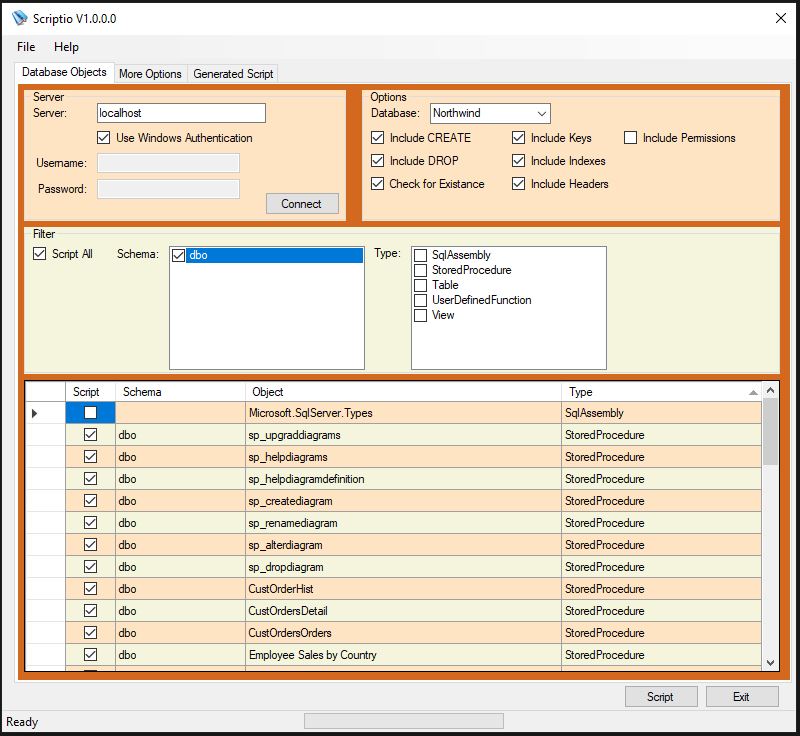The image size is (800, 736).
Task: Toggle Include Keys checkbox
Action: pos(518,138)
